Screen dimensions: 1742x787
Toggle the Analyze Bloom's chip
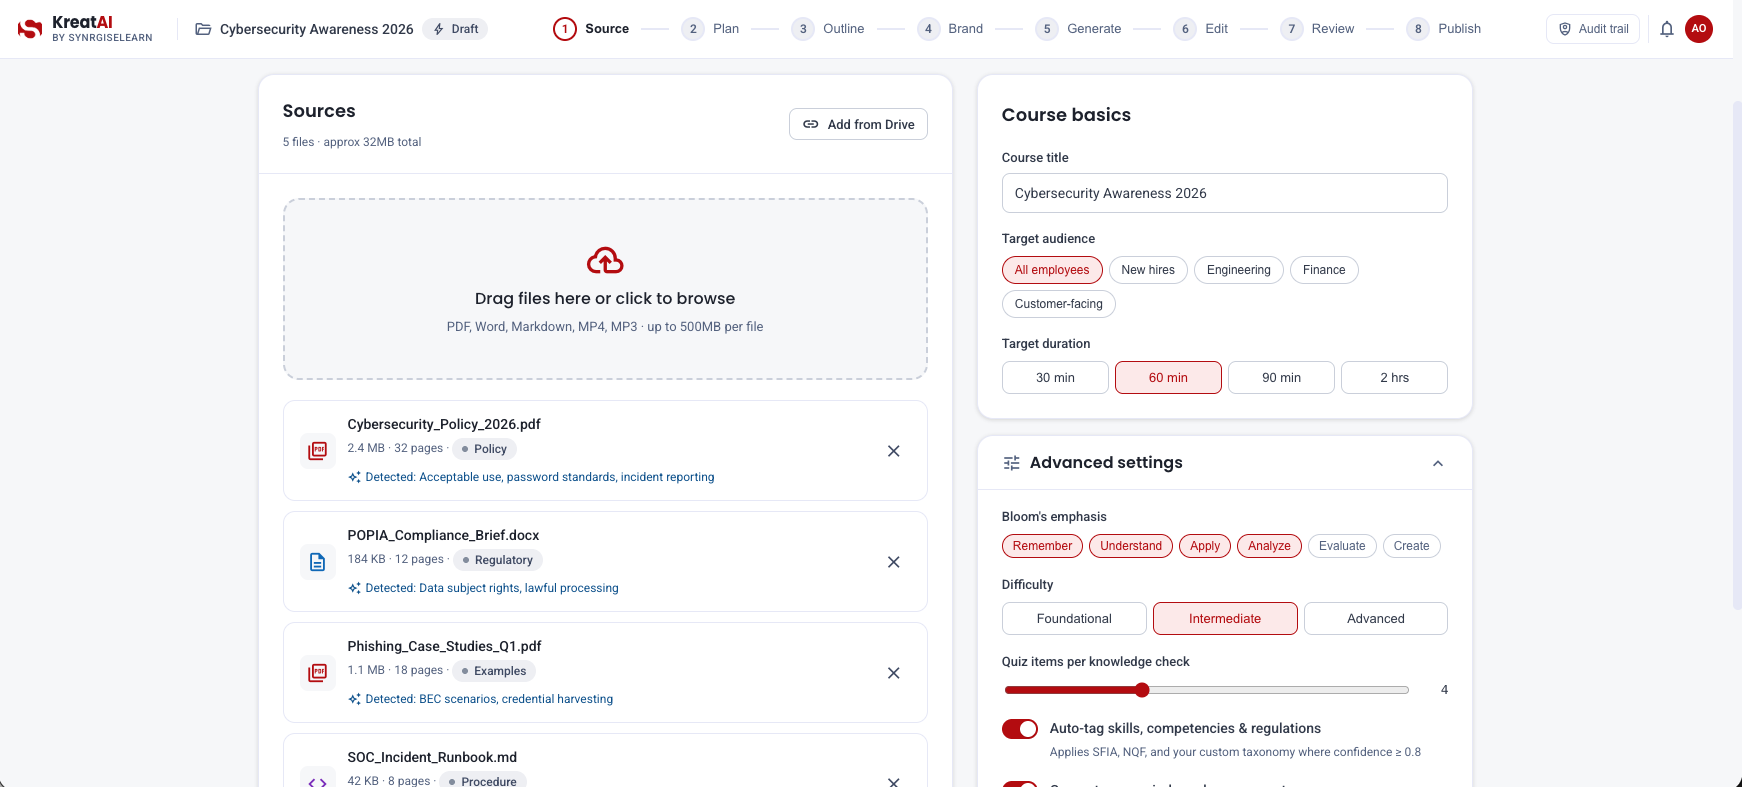tap(1269, 546)
